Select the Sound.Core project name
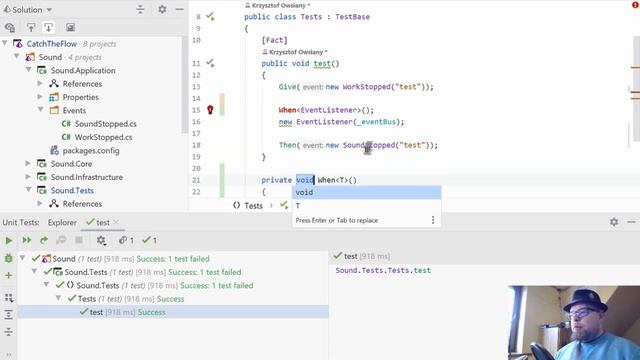 71,164
